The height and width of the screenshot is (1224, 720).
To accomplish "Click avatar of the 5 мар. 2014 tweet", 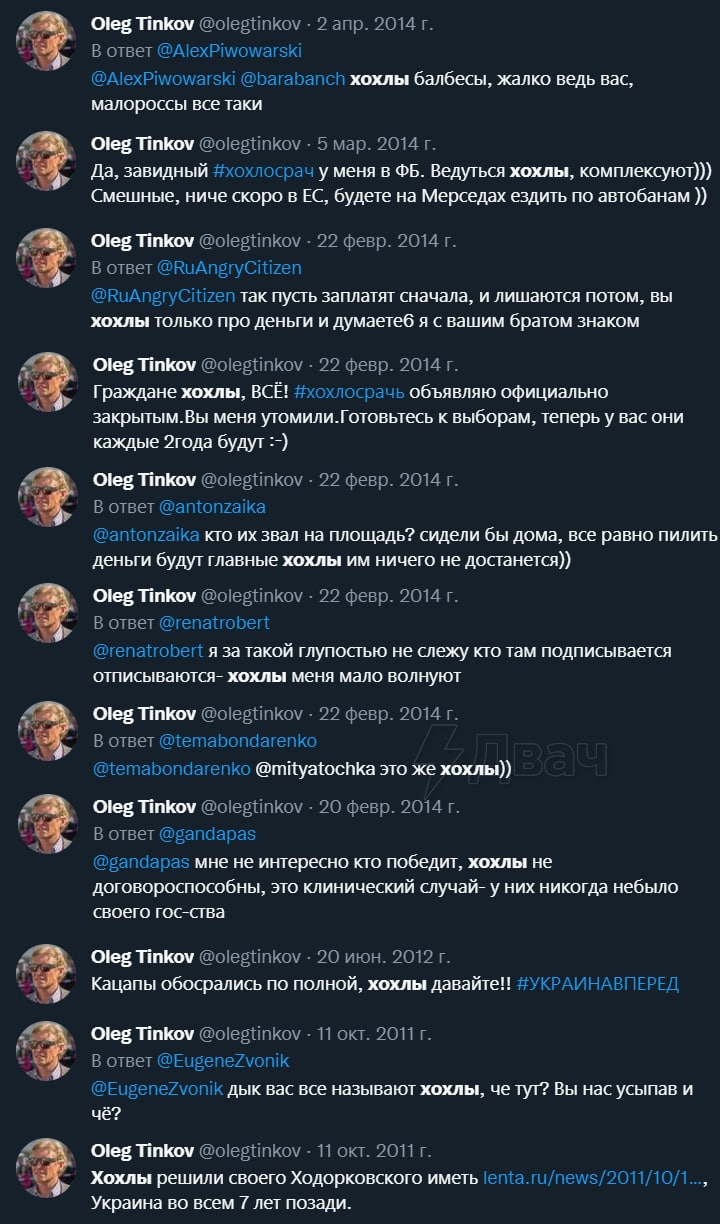I will [45, 161].
